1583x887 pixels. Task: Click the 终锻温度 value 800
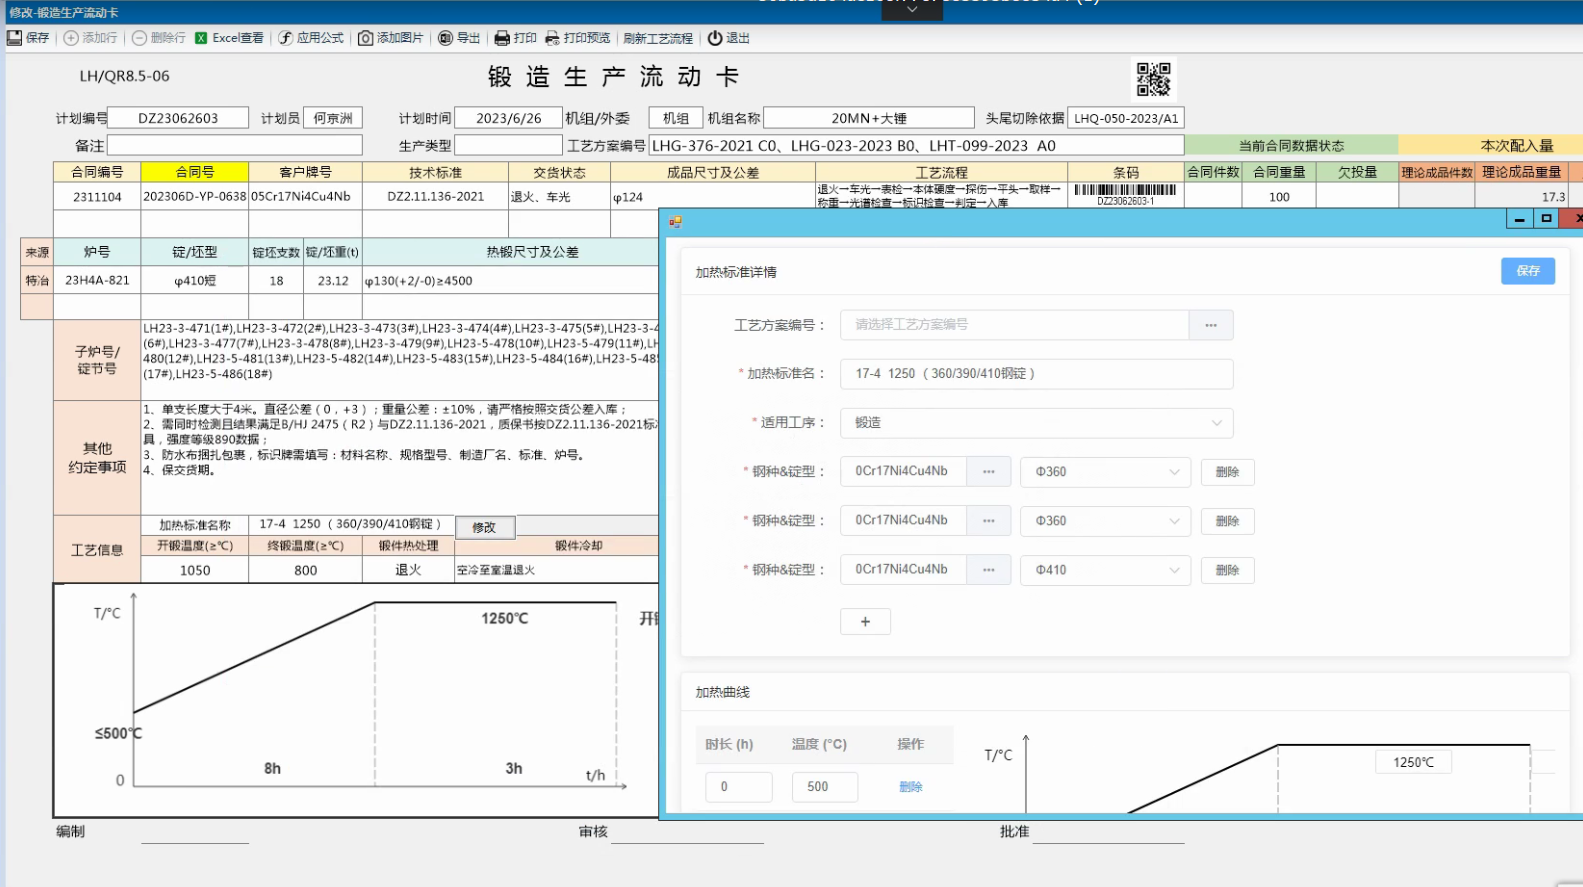click(x=306, y=570)
